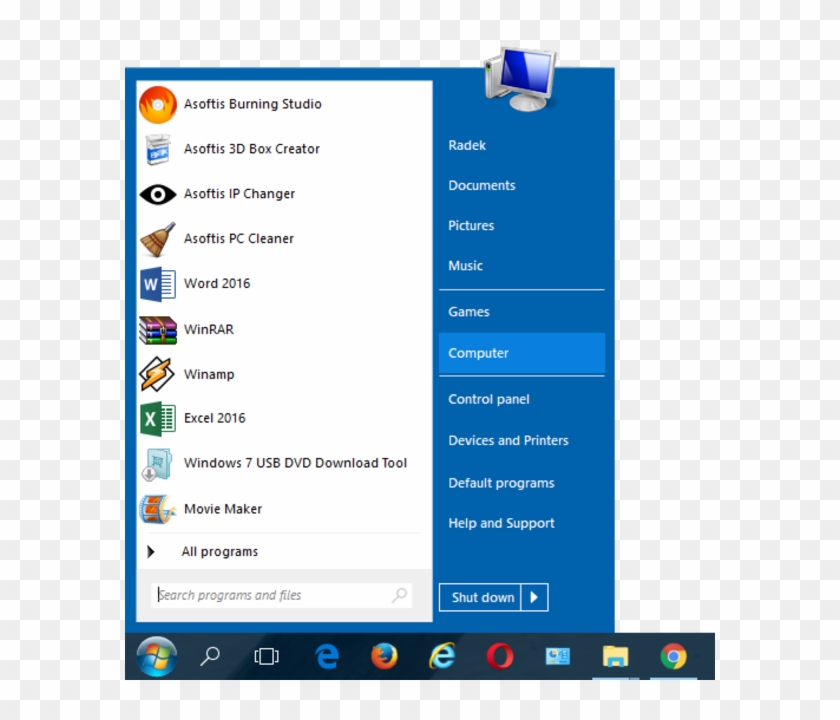Click the Movie Maker label
The height and width of the screenshot is (720, 840).
pyautogui.click(x=223, y=509)
